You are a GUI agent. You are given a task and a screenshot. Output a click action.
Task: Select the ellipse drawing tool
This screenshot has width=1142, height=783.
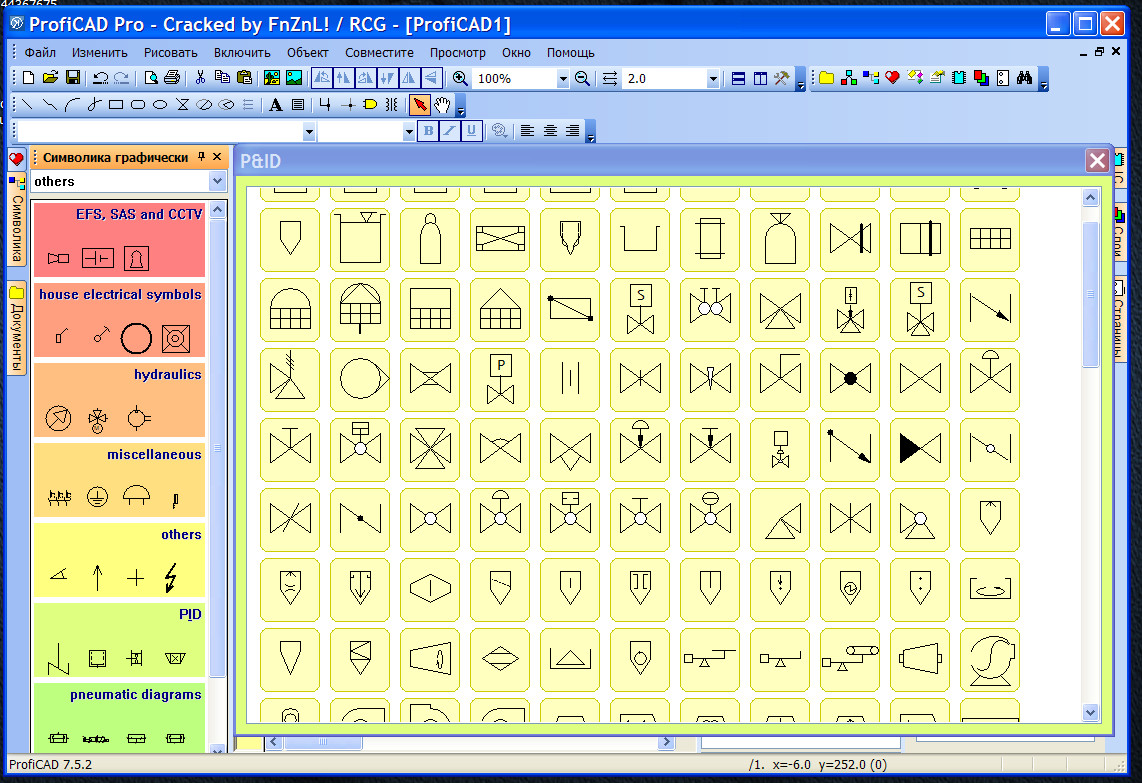pyautogui.click(x=160, y=105)
